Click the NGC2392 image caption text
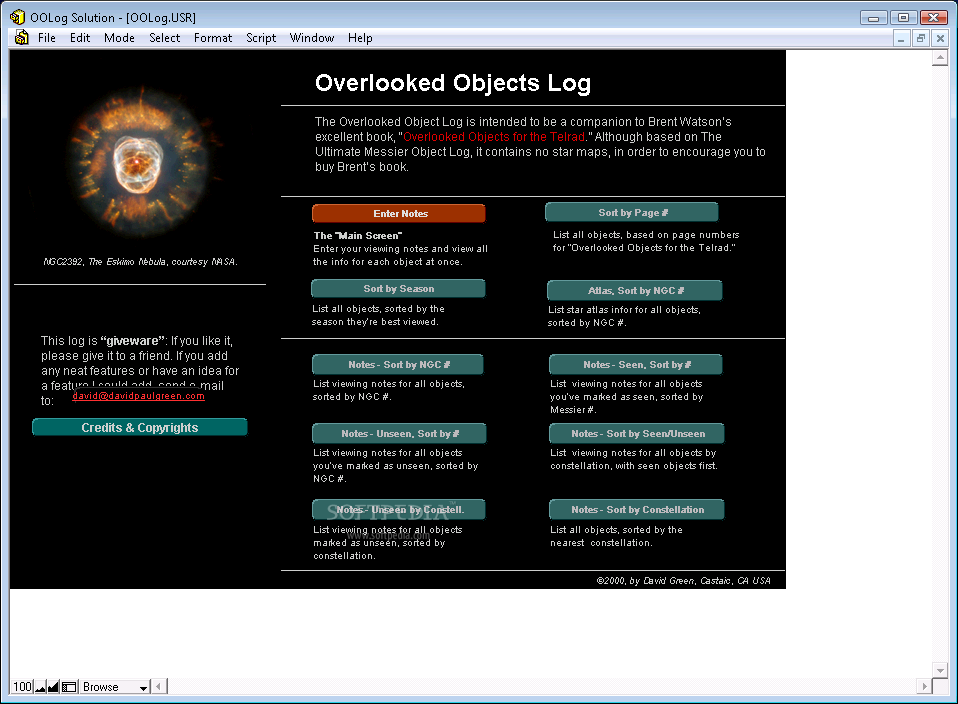Image resolution: width=958 pixels, height=704 pixels. (x=140, y=262)
